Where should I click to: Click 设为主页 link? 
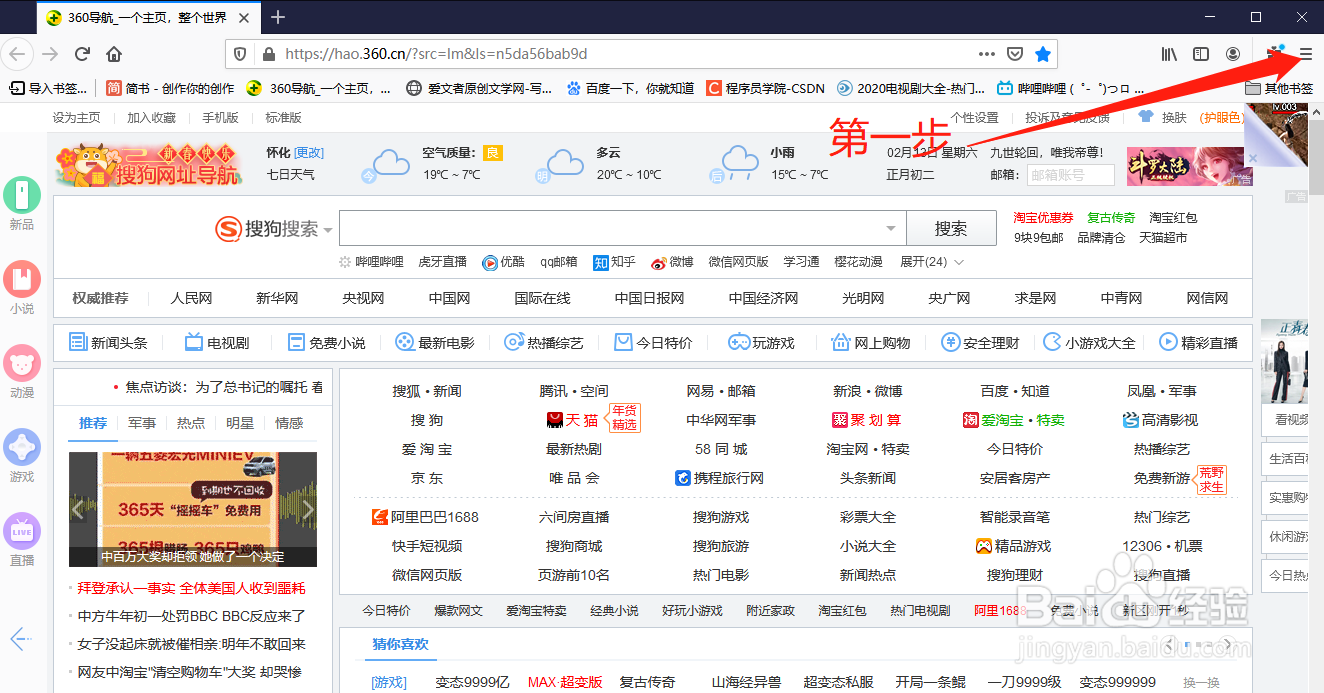point(77,118)
